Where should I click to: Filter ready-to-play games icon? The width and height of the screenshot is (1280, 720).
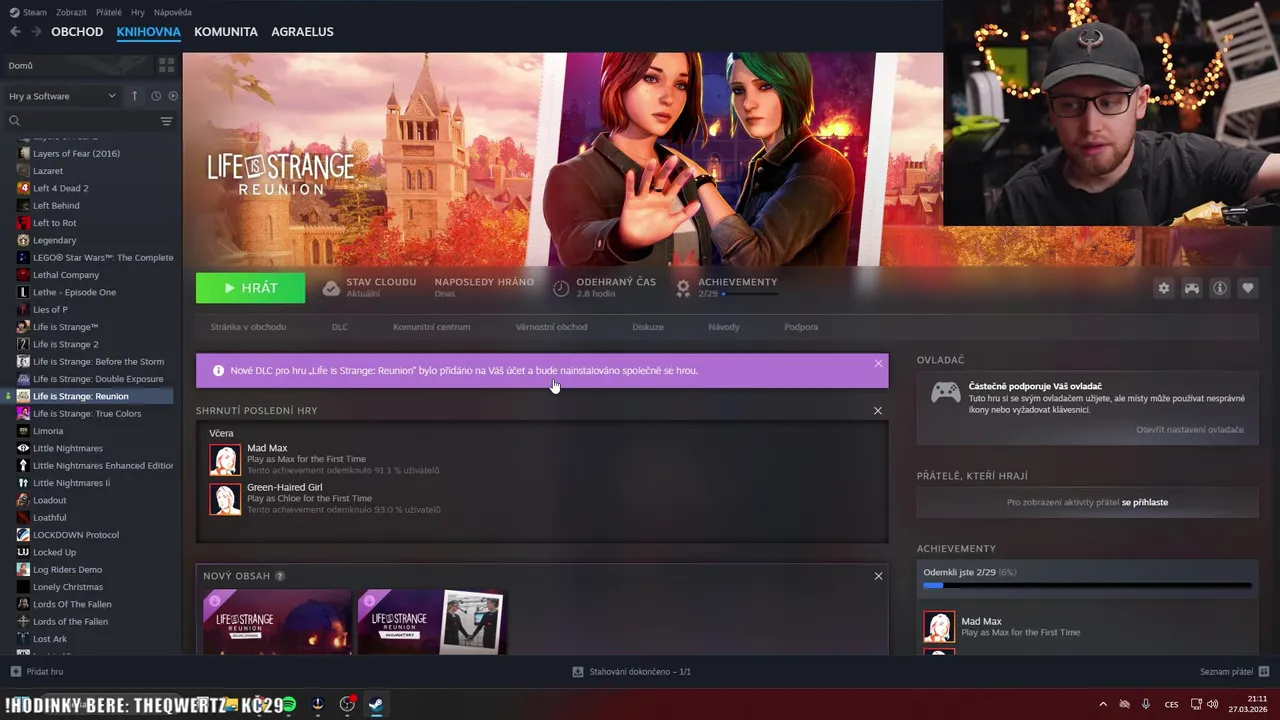coord(173,96)
